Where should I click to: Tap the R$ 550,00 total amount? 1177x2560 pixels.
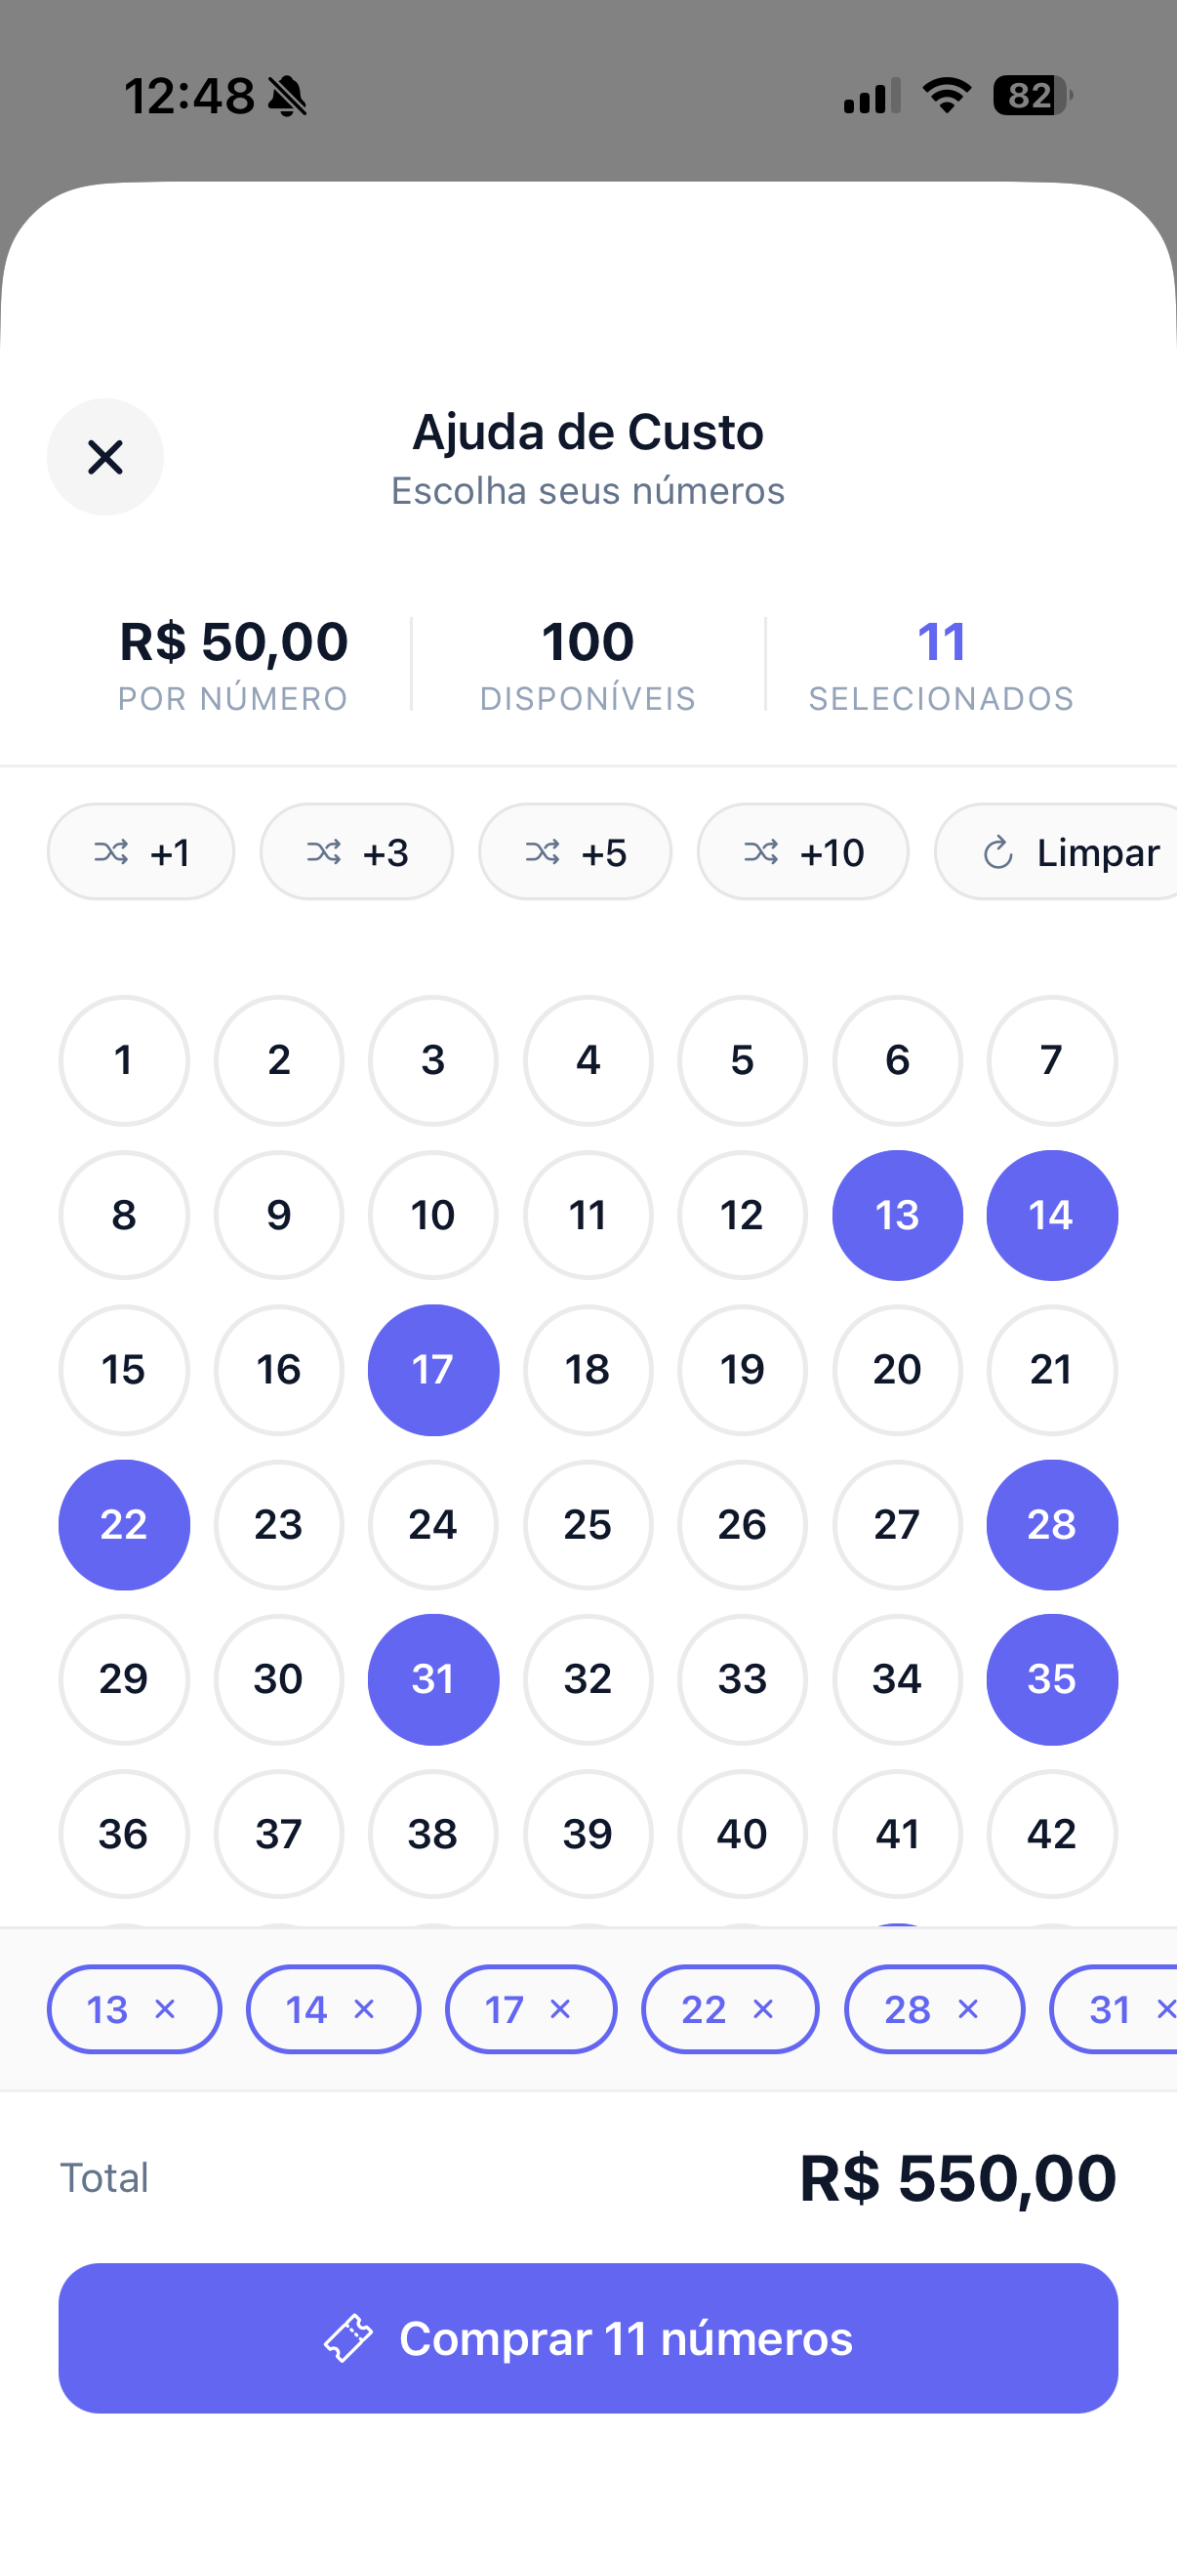coord(959,2177)
